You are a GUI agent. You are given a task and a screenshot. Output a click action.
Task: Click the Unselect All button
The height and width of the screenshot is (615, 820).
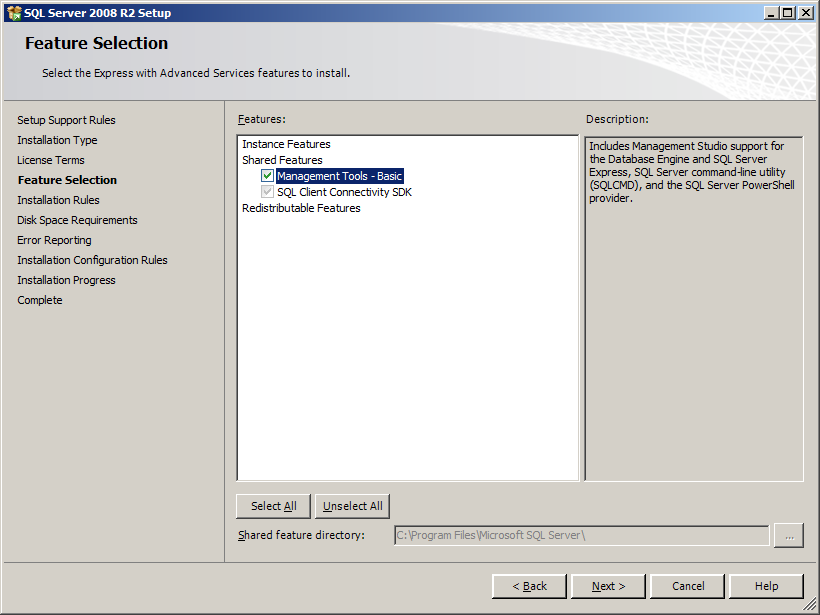352,506
